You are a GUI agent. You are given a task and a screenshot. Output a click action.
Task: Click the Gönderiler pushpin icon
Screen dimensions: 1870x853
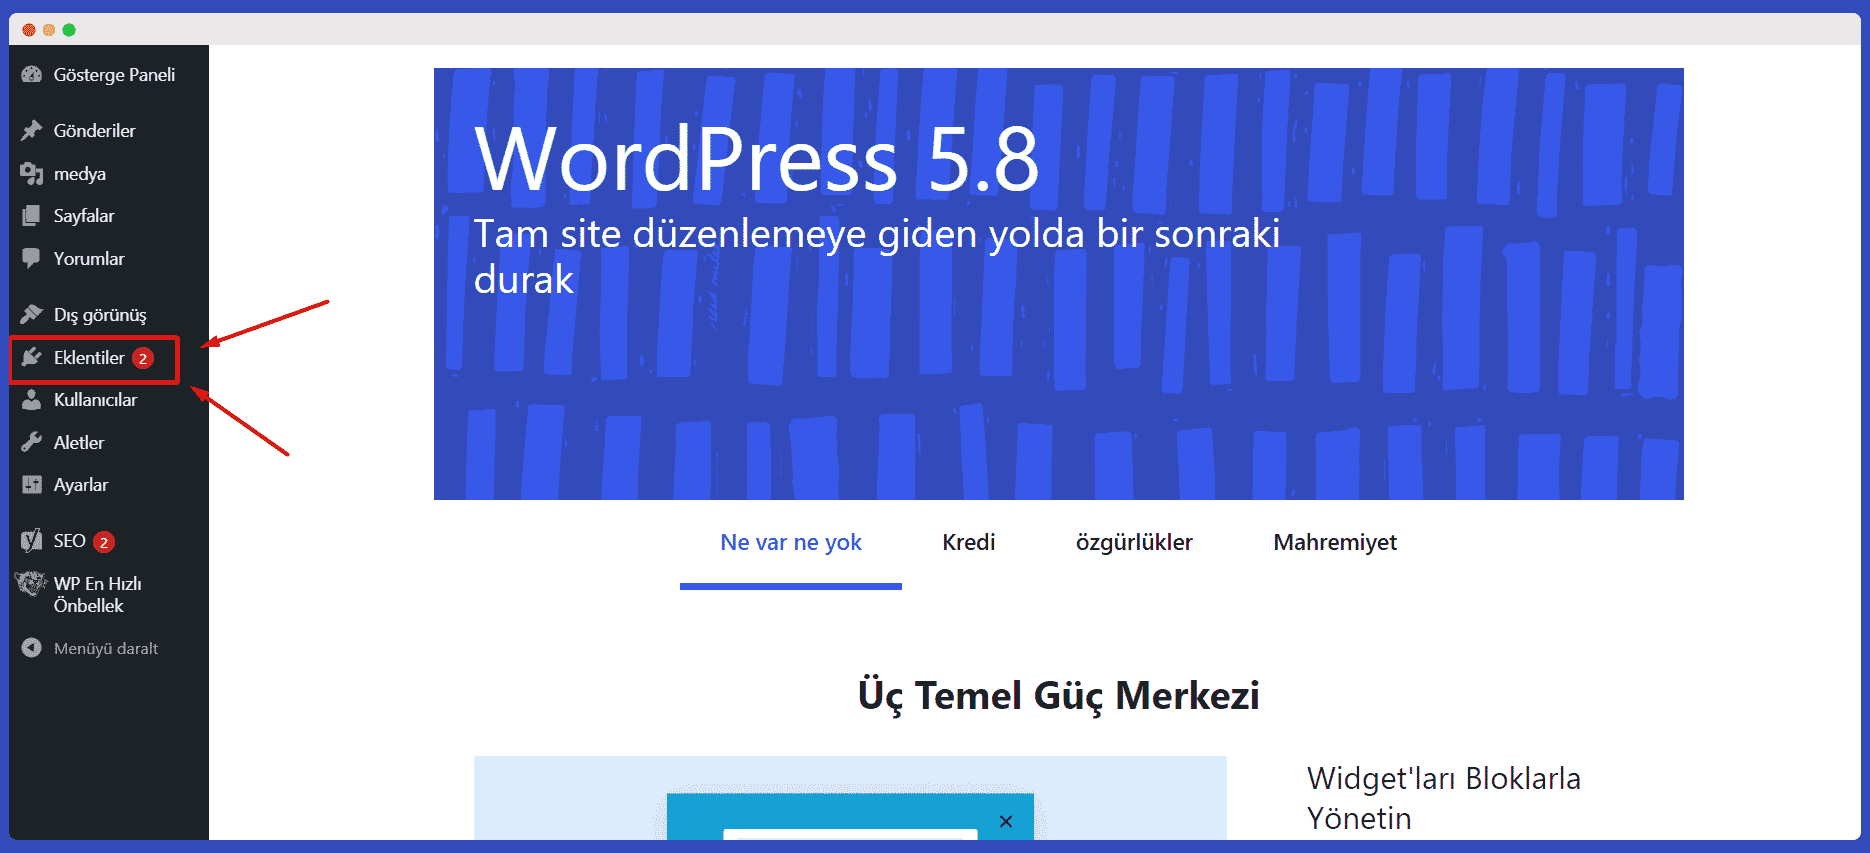(31, 131)
